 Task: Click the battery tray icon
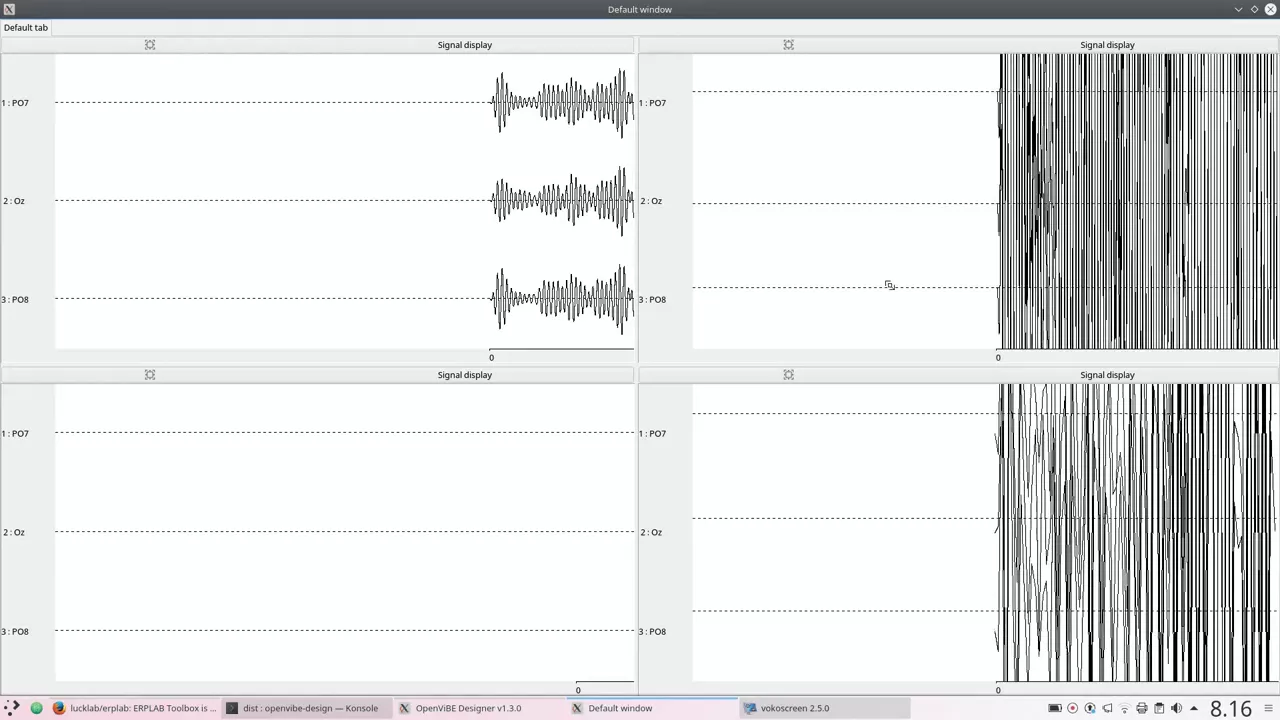coord(1055,708)
